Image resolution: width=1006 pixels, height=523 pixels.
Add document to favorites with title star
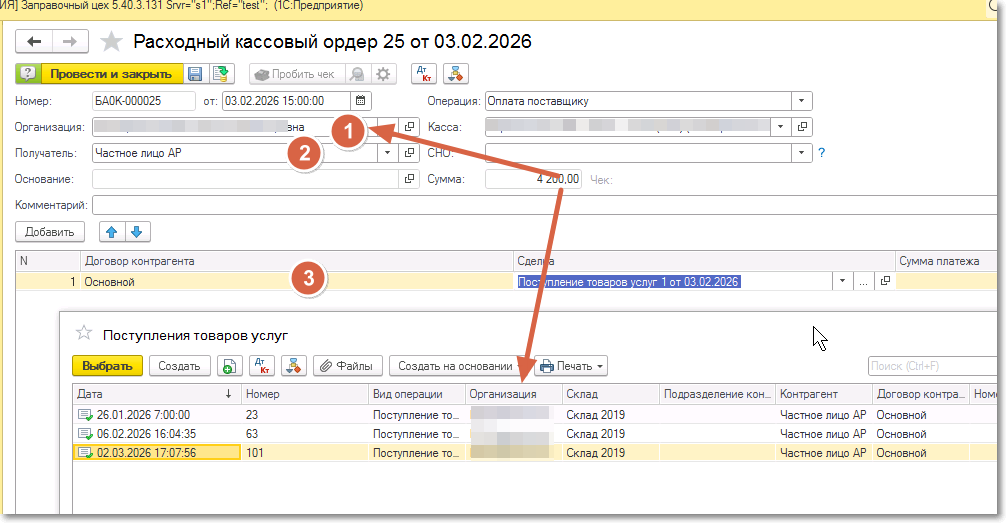pyautogui.click(x=112, y=42)
